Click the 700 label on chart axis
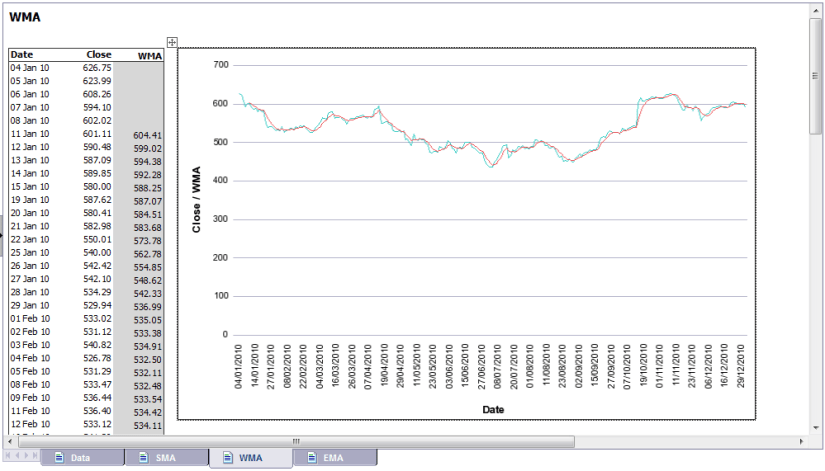 (x=221, y=65)
